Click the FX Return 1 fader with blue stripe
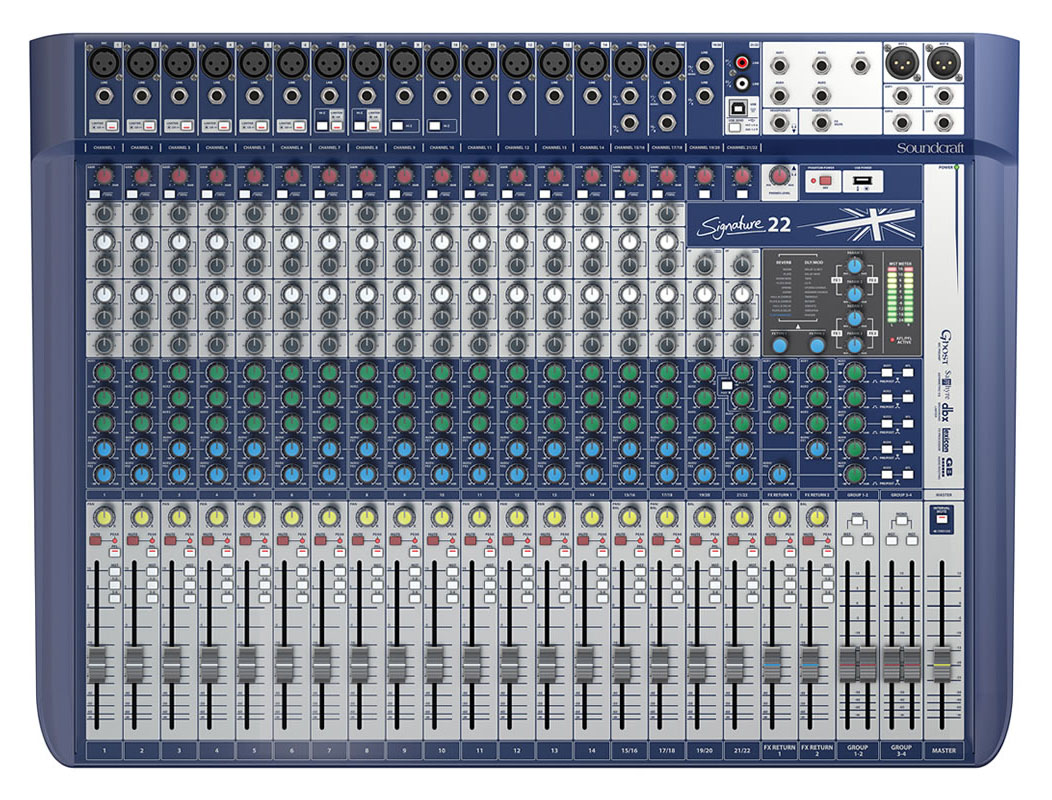 pyautogui.click(x=773, y=662)
